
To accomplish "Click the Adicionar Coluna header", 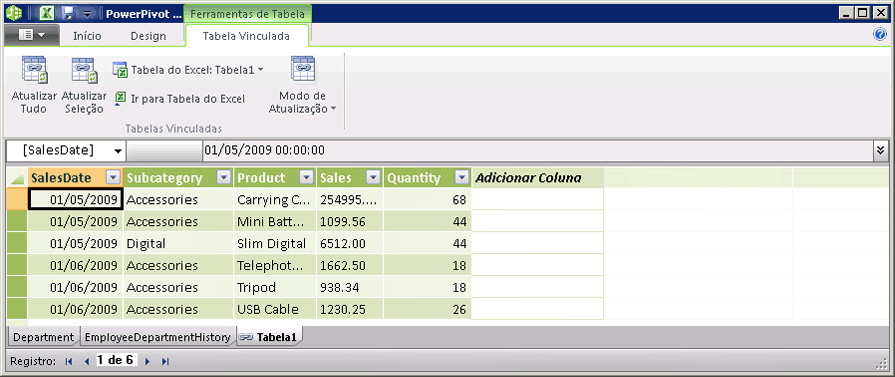I will pyautogui.click(x=537, y=178).
